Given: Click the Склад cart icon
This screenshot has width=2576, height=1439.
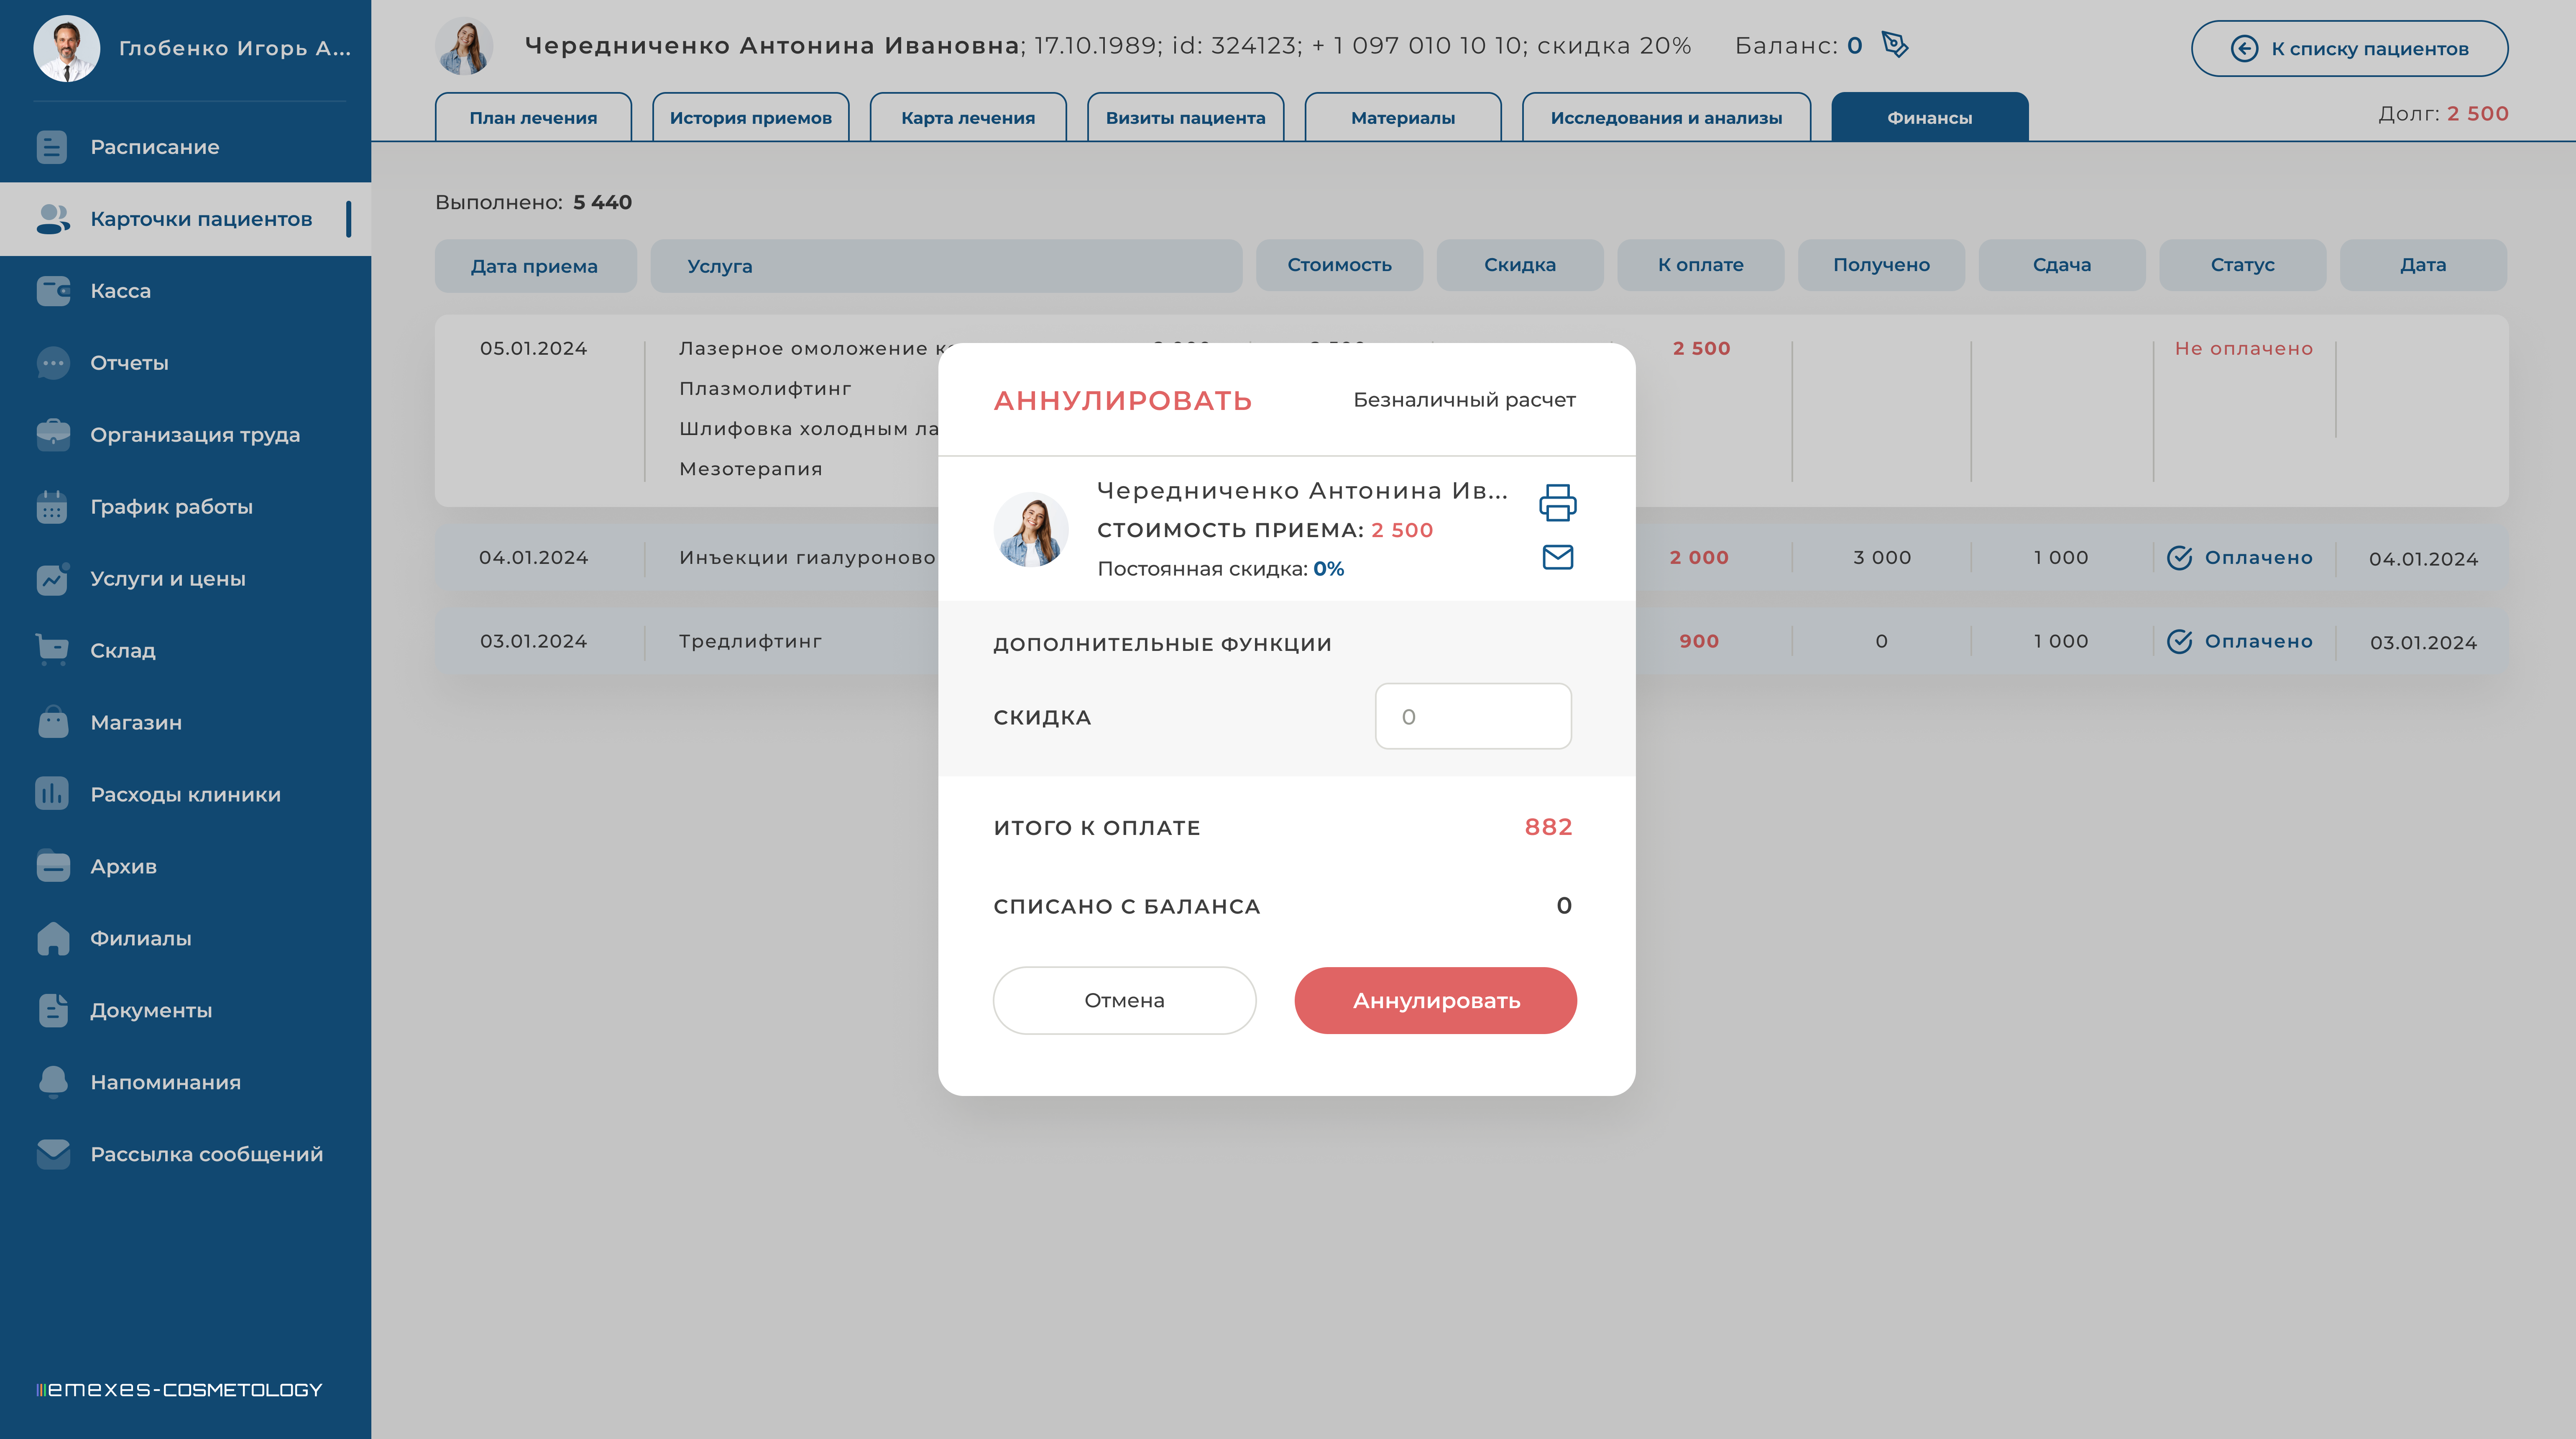Looking at the screenshot, I should (52, 650).
